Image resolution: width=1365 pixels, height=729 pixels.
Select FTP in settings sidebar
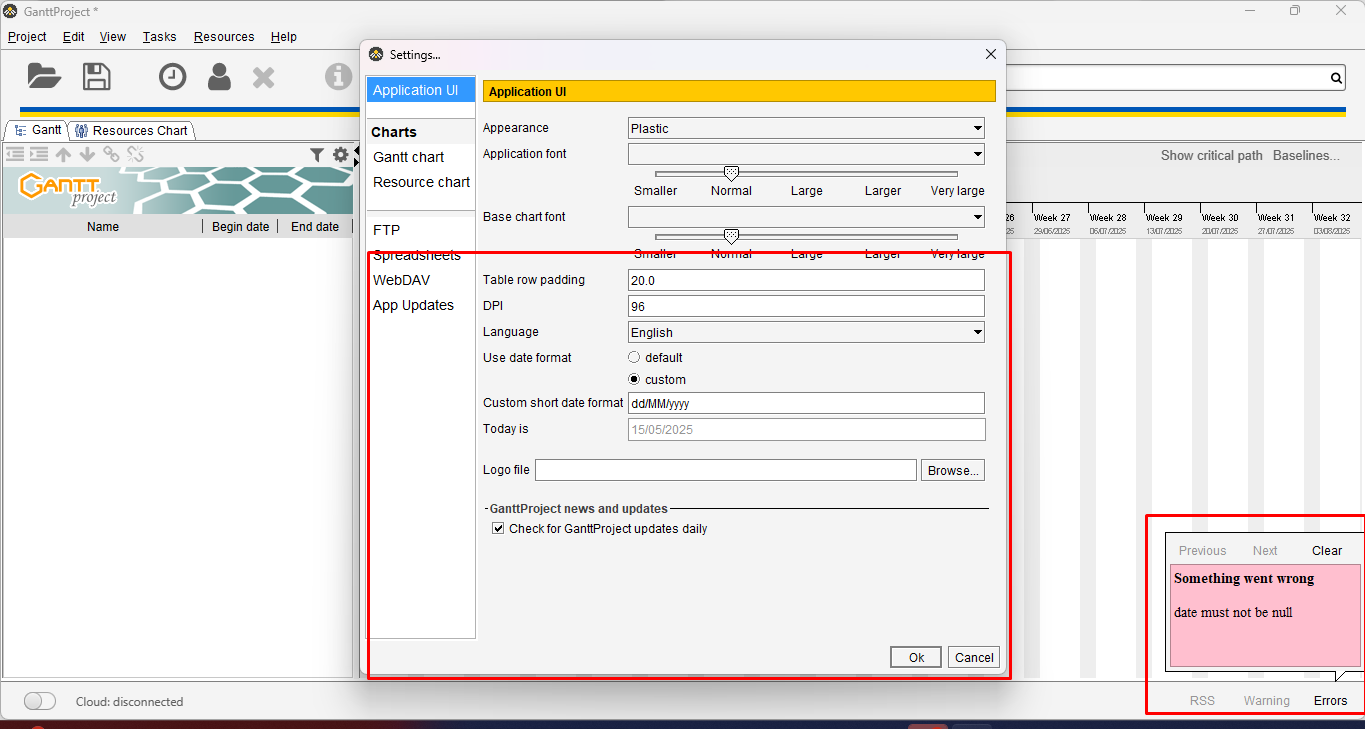pyautogui.click(x=386, y=230)
